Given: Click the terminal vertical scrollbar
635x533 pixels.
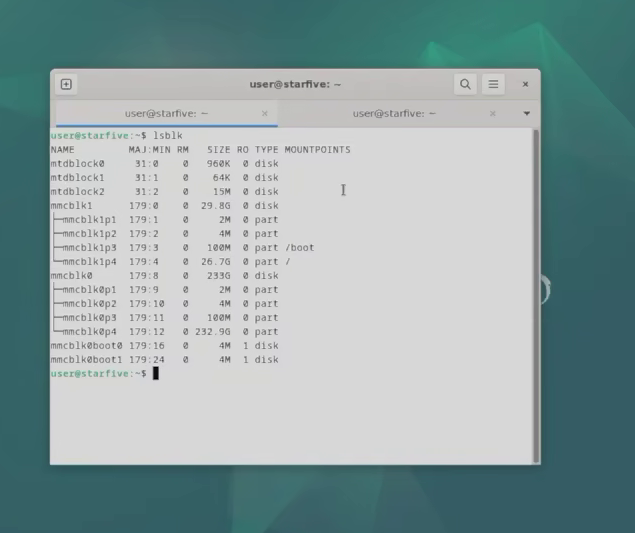Looking at the screenshot, I should click(x=536, y=296).
